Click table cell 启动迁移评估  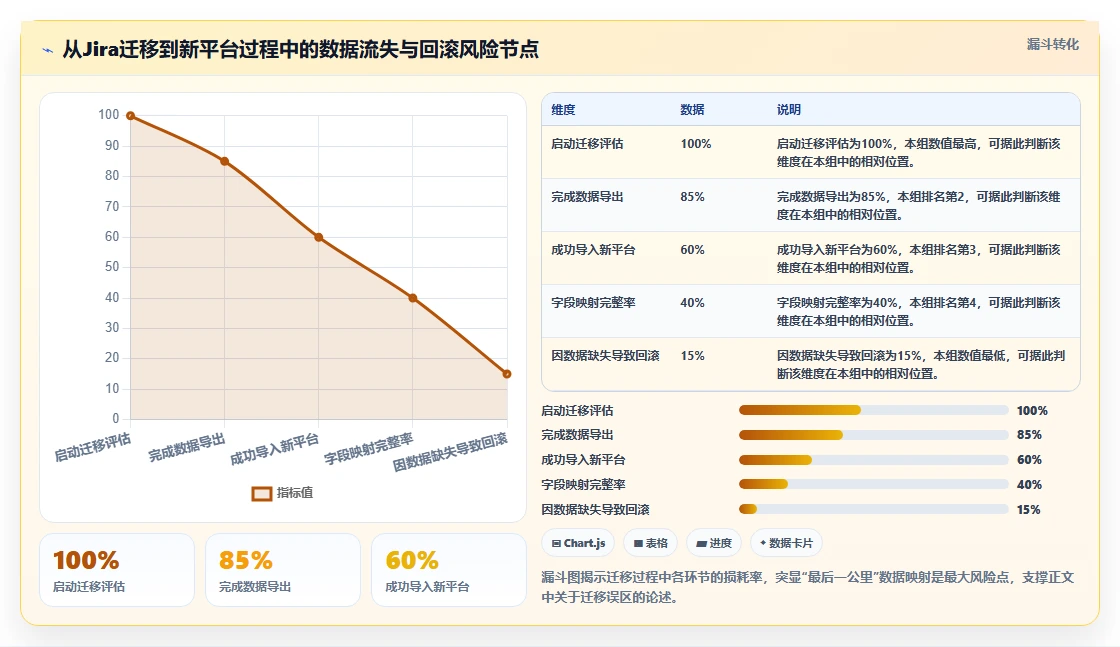(587, 144)
